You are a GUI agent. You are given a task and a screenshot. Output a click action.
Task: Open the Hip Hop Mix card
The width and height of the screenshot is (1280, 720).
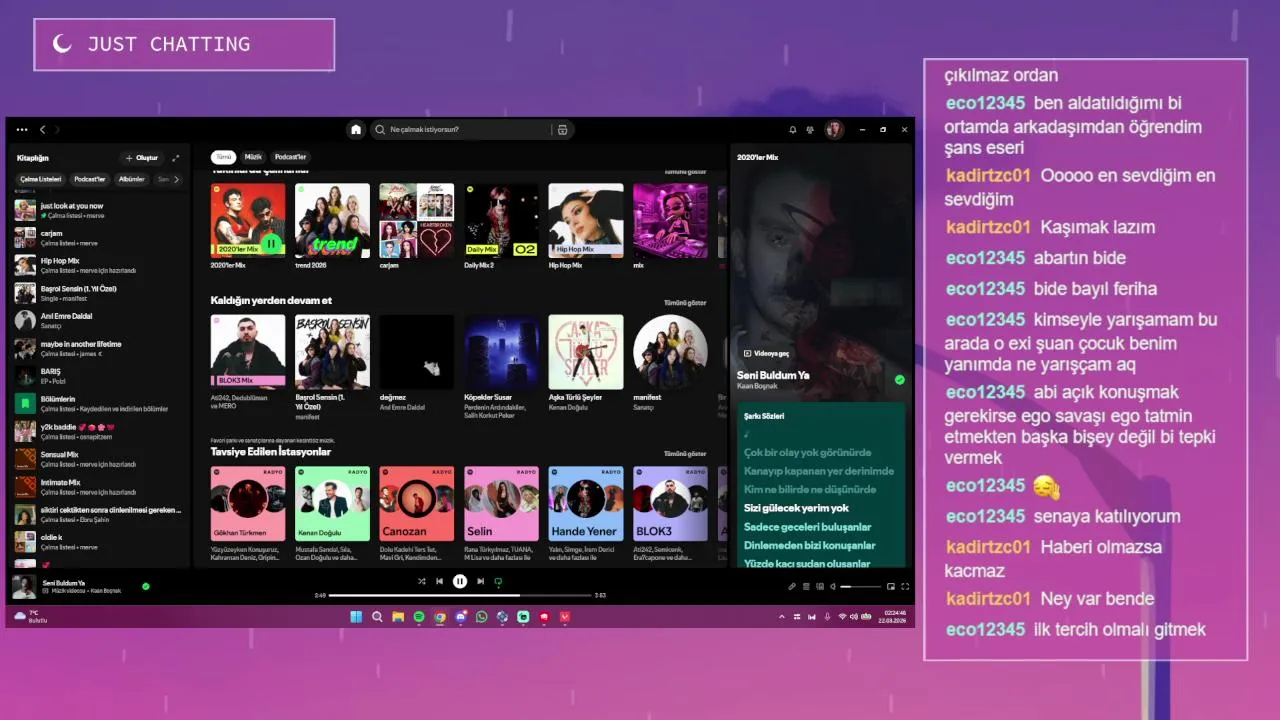(x=586, y=226)
